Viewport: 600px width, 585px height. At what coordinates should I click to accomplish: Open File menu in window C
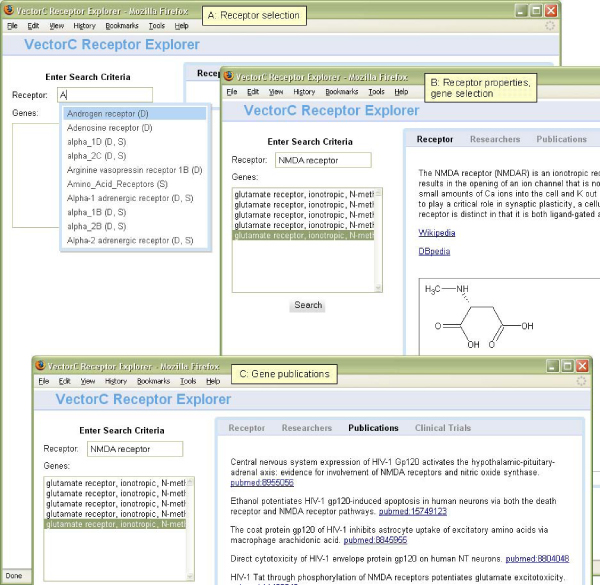(44, 381)
